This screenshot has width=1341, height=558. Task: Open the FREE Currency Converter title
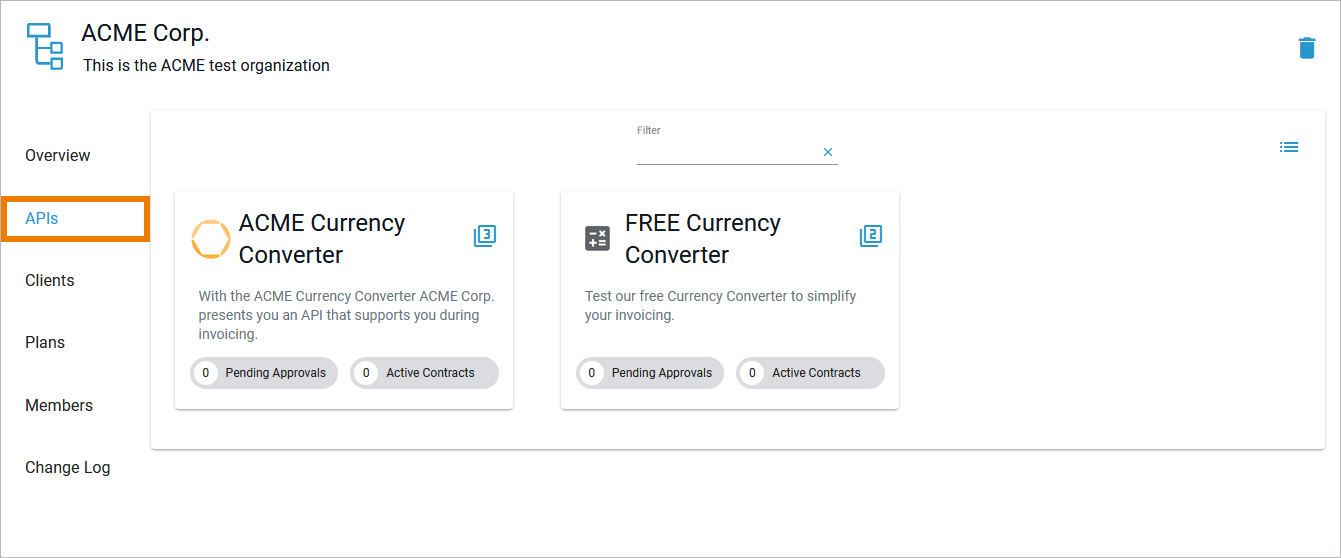click(x=702, y=239)
